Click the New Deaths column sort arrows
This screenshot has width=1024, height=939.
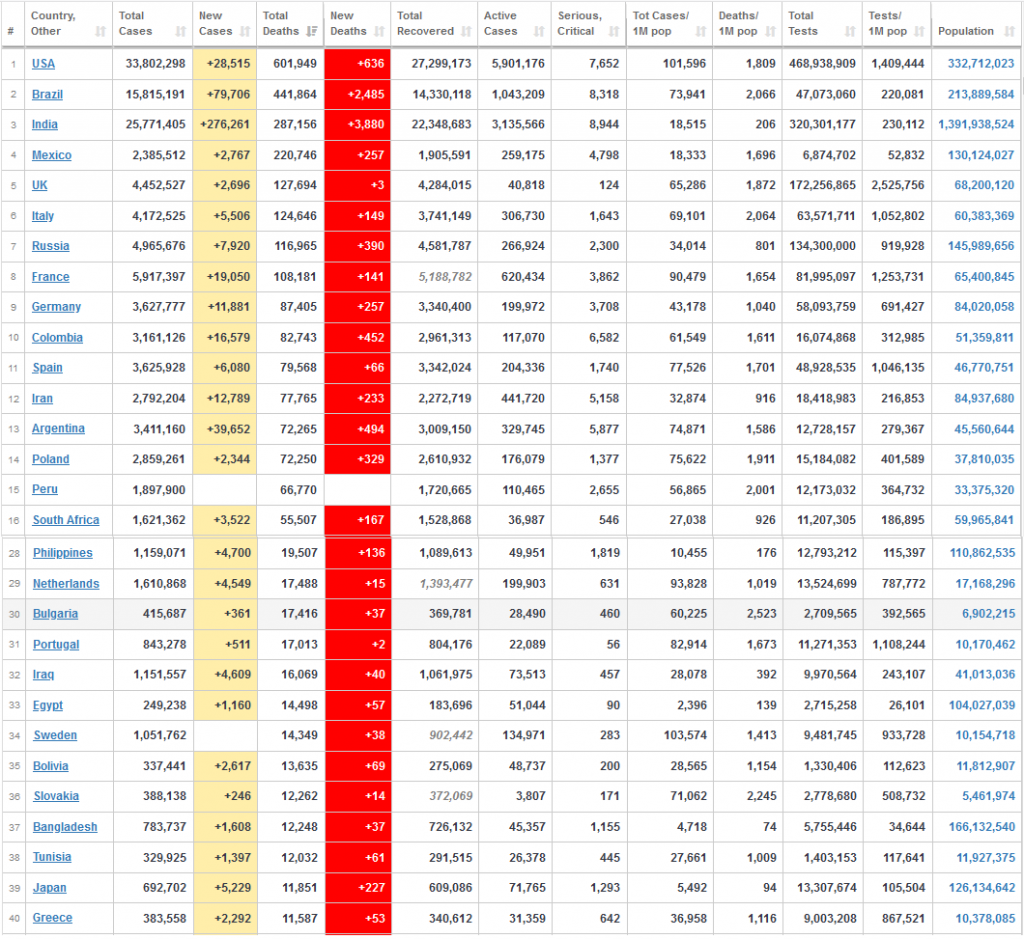378,32
